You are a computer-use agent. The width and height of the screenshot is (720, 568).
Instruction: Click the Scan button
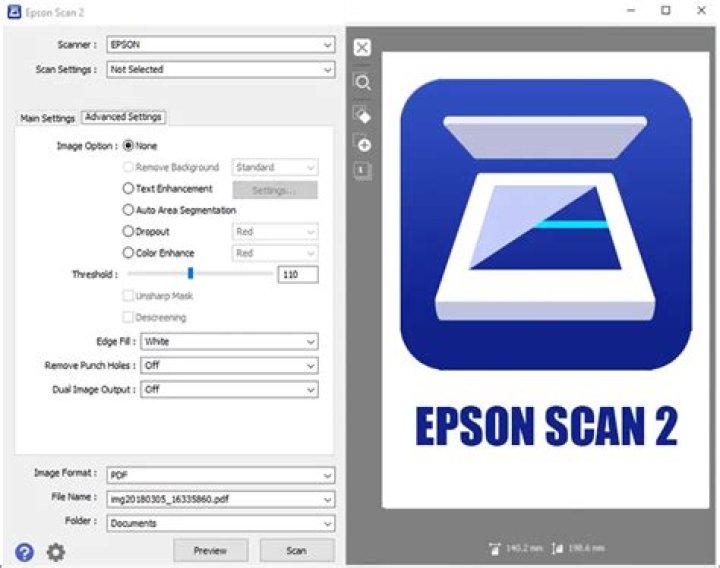point(297,550)
